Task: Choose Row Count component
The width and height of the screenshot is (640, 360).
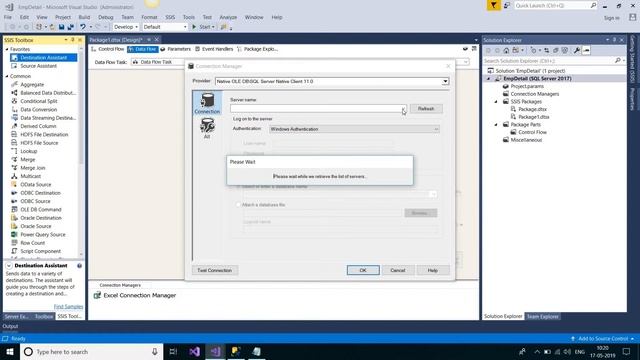Action: [32, 243]
